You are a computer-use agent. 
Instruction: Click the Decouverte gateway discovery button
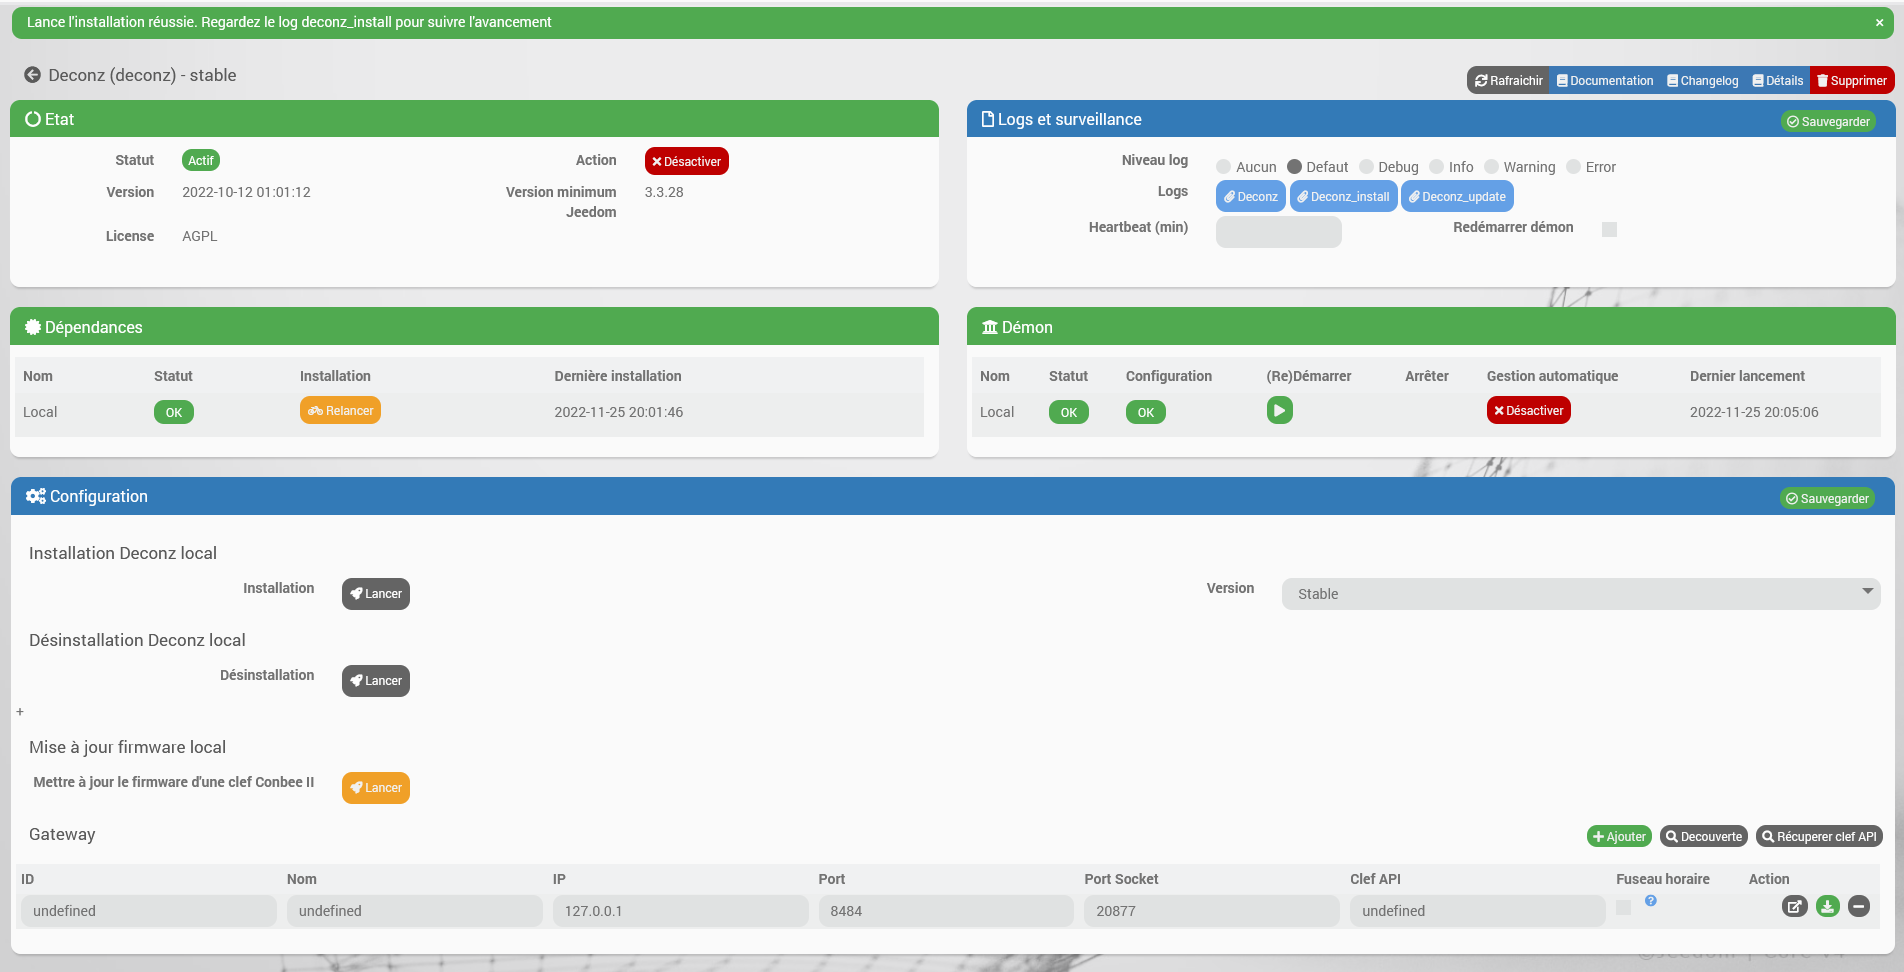point(1704,837)
